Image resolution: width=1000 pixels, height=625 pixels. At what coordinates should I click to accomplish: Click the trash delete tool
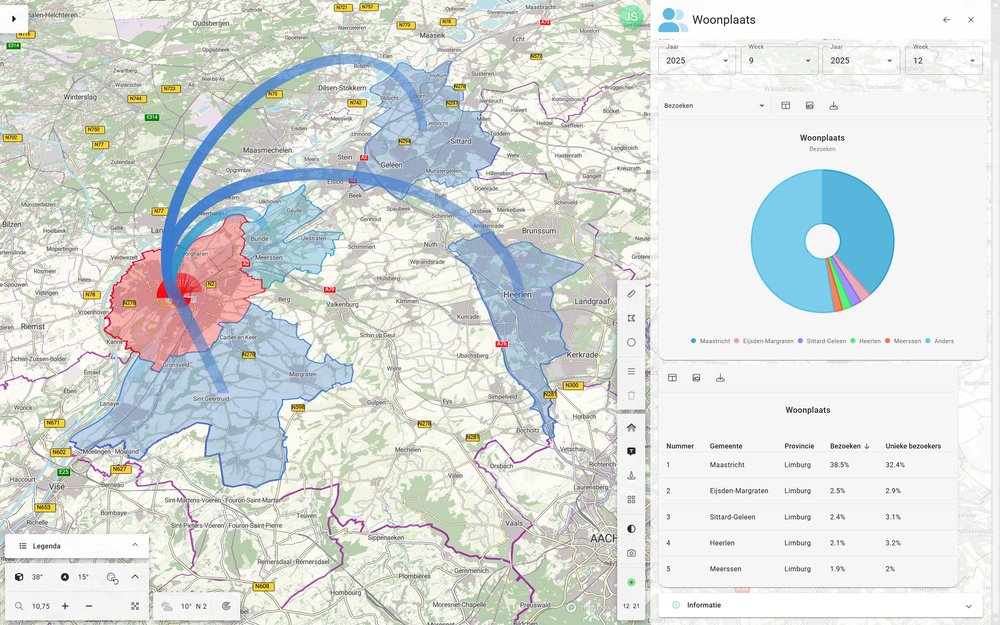tap(632, 394)
